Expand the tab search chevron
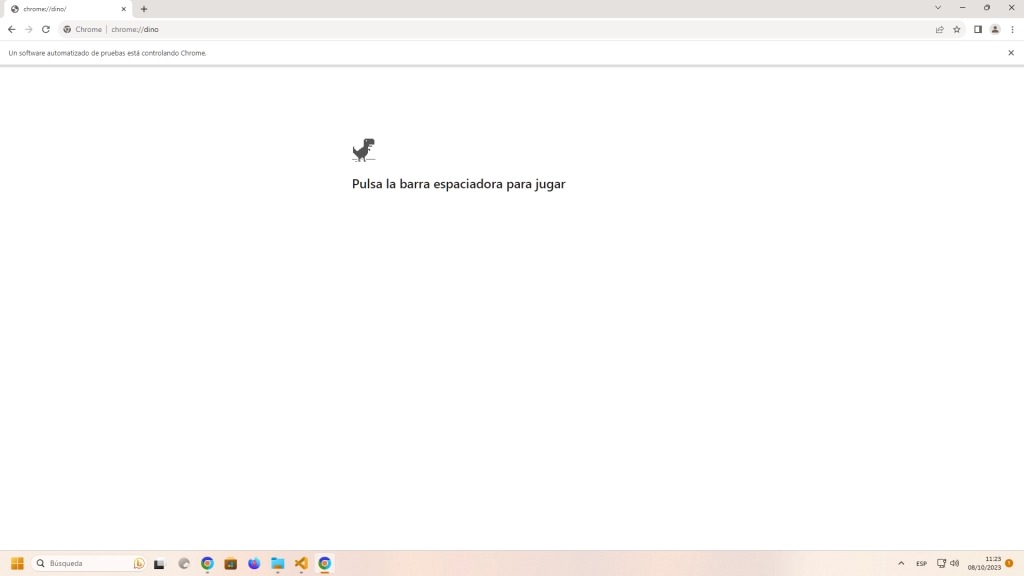 click(937, 8)
